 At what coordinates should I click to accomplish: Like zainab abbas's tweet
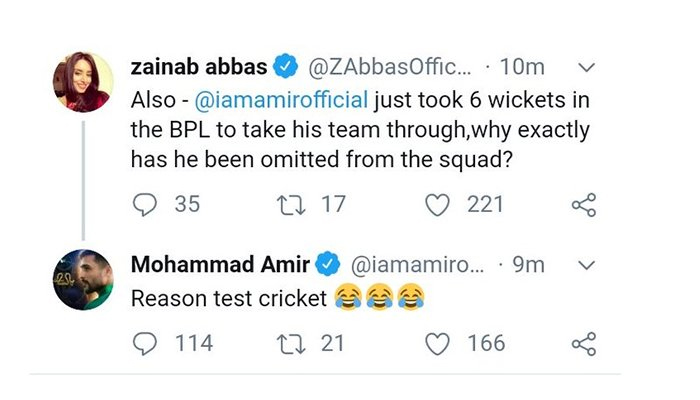tap(435, 204)
